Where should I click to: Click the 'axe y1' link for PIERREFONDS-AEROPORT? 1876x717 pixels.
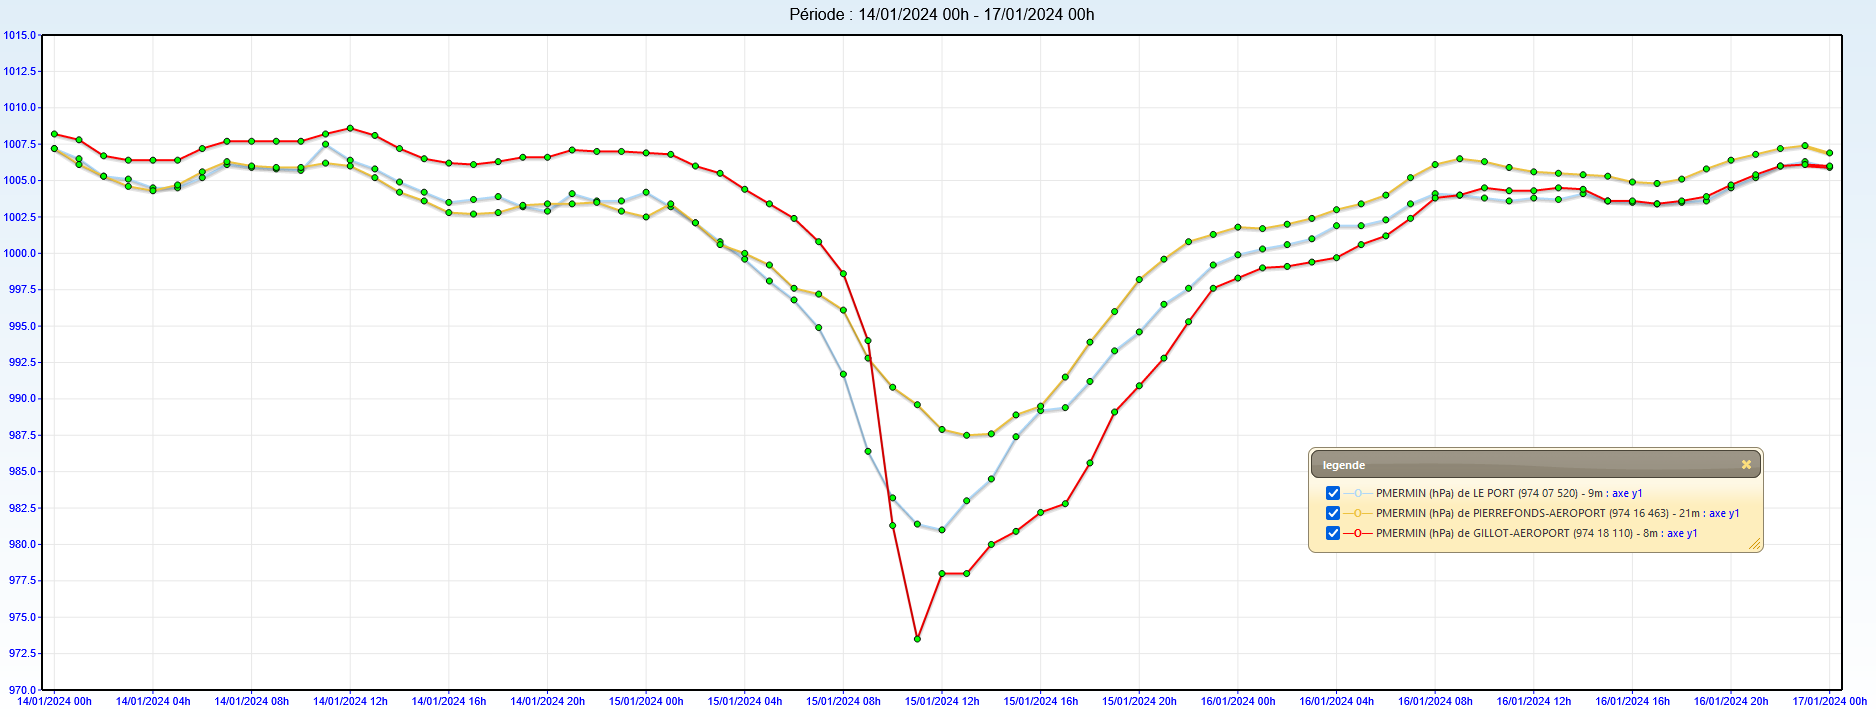[x=1724, y=513]
